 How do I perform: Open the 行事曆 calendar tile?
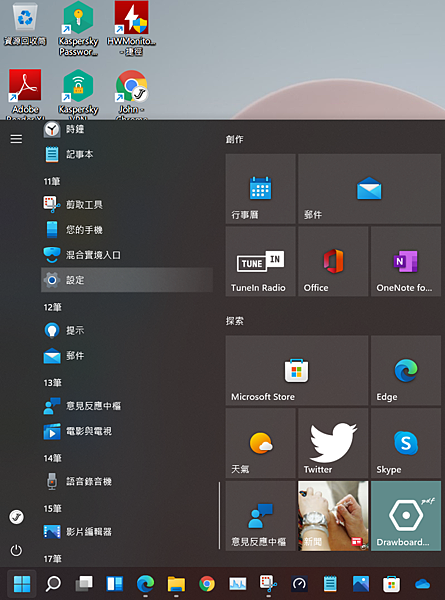[x=261, y=189]
